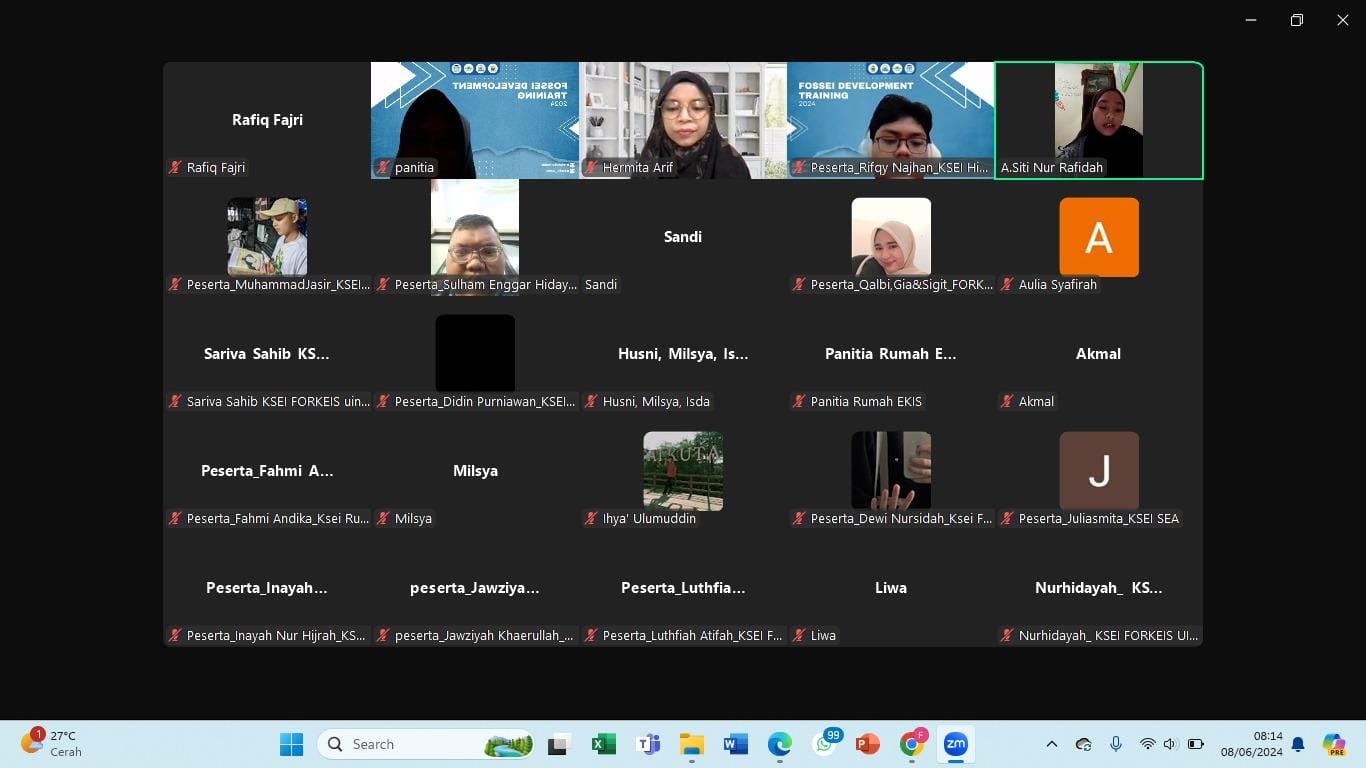The width and height of the screenshot is (1366, 768).
Task: Open the volume speaker control
Action: [x=1170, y=744]
